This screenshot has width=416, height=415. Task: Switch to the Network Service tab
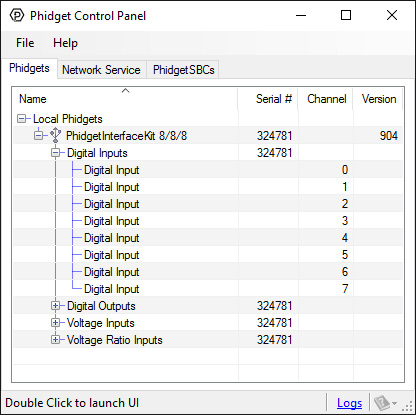point(101,70)
